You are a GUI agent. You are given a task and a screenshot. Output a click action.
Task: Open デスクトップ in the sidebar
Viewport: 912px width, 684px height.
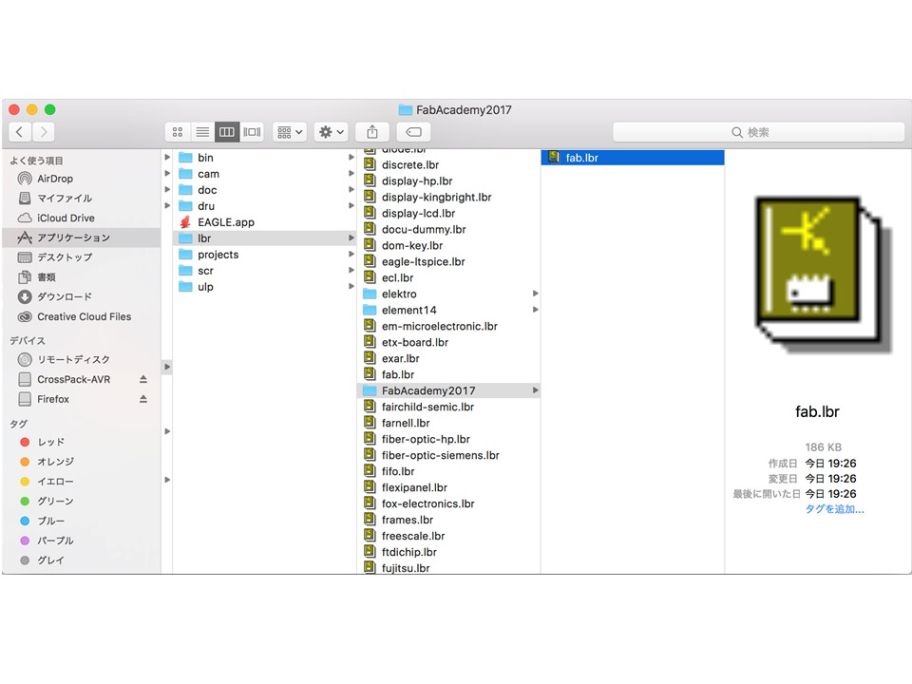pyautogui.click(x=81, y=257)
